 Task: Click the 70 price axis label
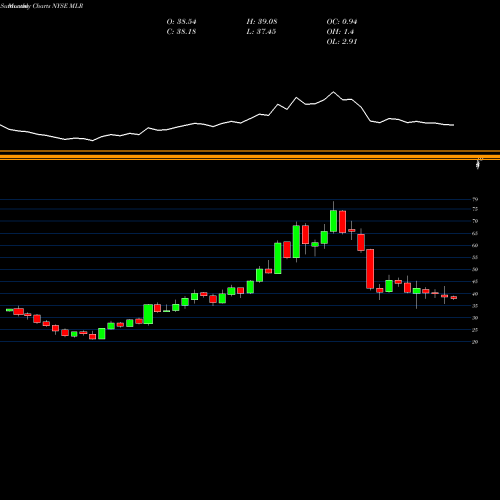pos(475,221)
